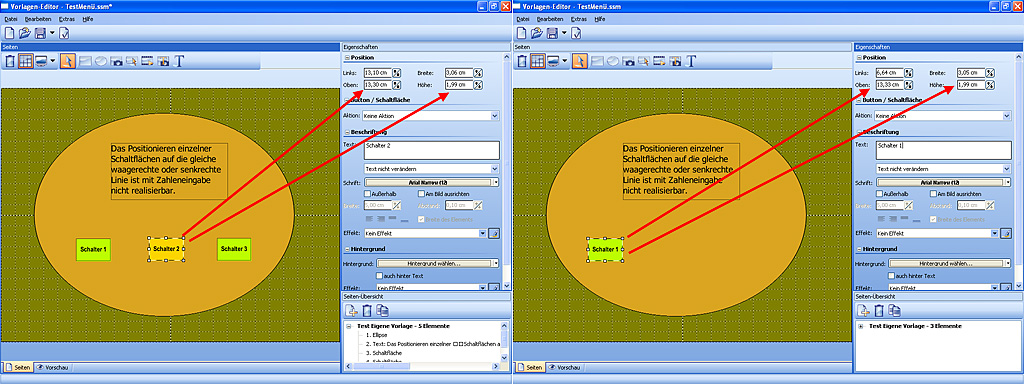
Task: Click Oben field showing 13,30 cm
Action: pyautogui.click(x=377, y=85)
